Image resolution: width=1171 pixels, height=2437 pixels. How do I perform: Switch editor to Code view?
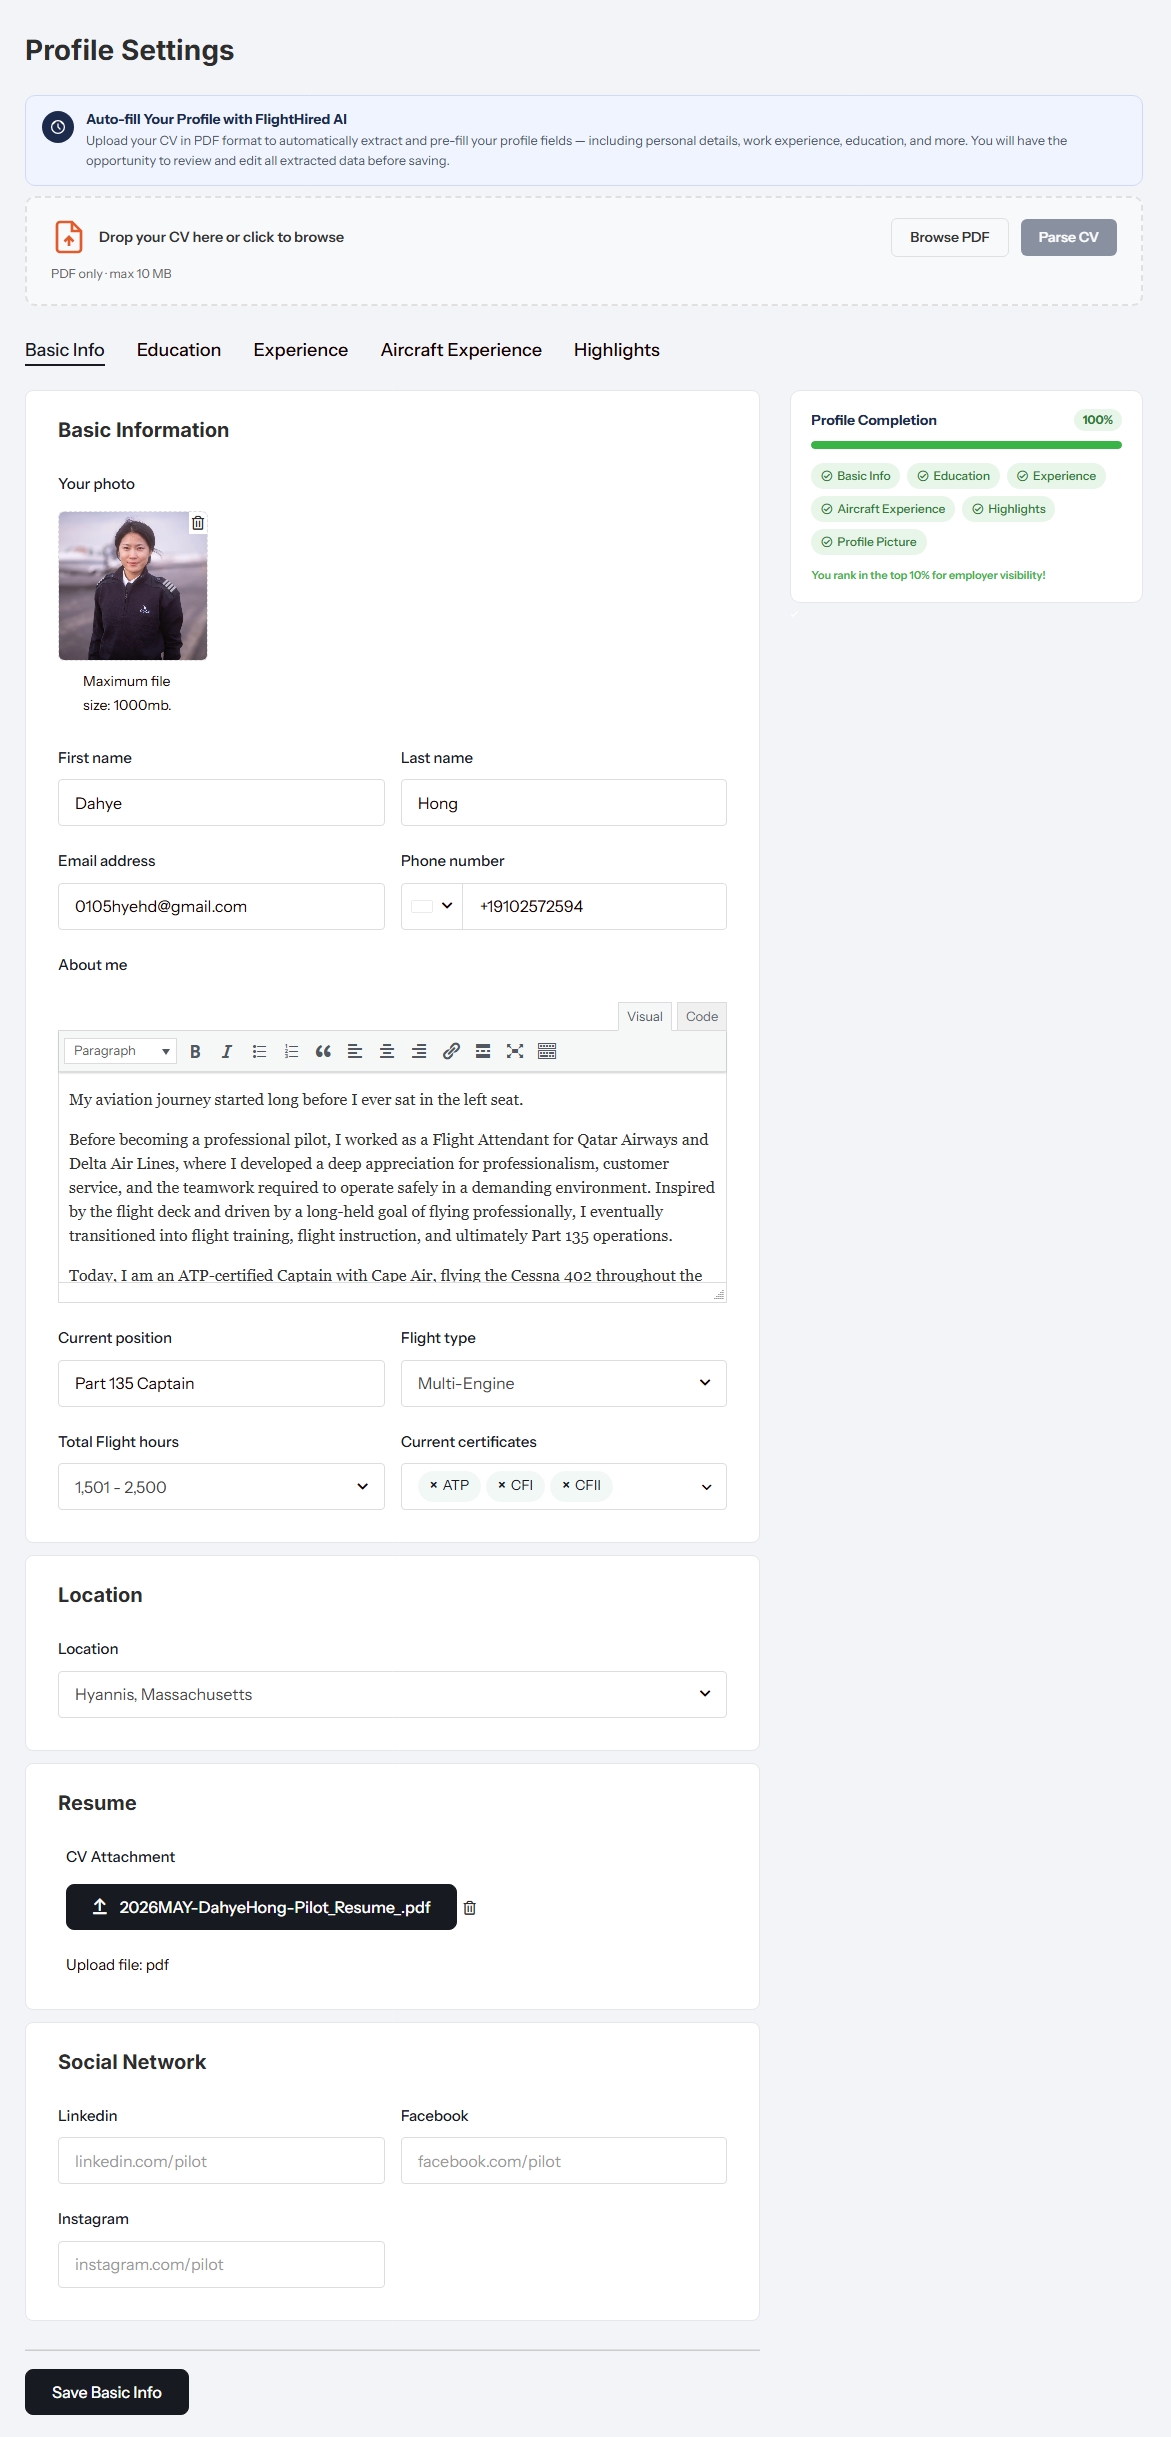click(702, 1017)
